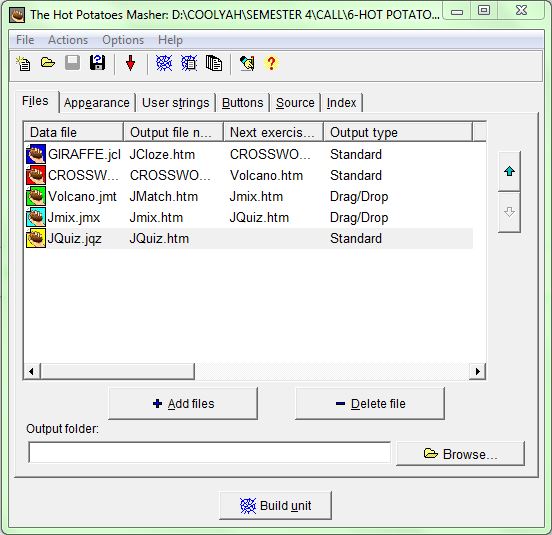The image size is (552, 535).
Task: Click the Delete file button
Action: pyautogui.click(x=370, y=403)
